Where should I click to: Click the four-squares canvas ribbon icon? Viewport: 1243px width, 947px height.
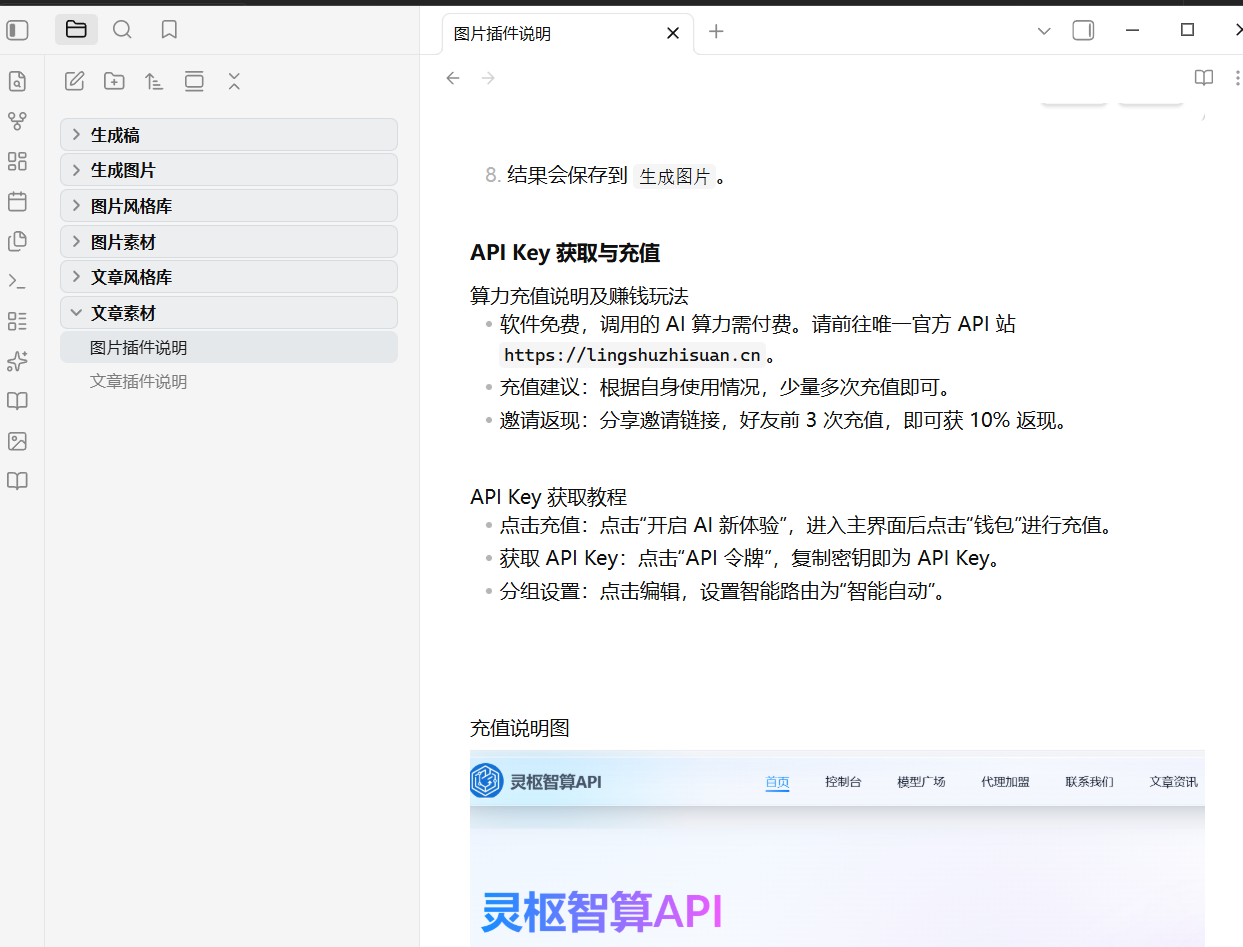click(17, 162)
